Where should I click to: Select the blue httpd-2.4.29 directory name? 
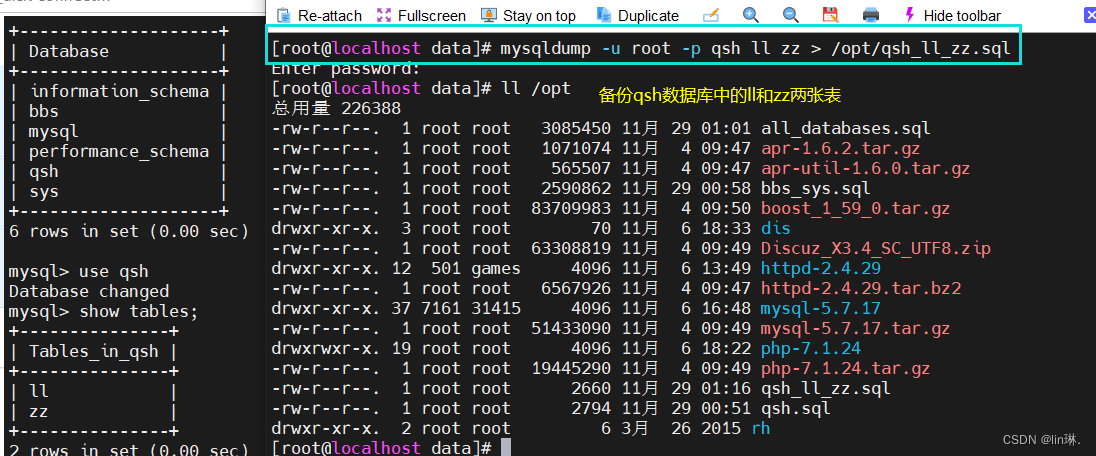[821, 269]
